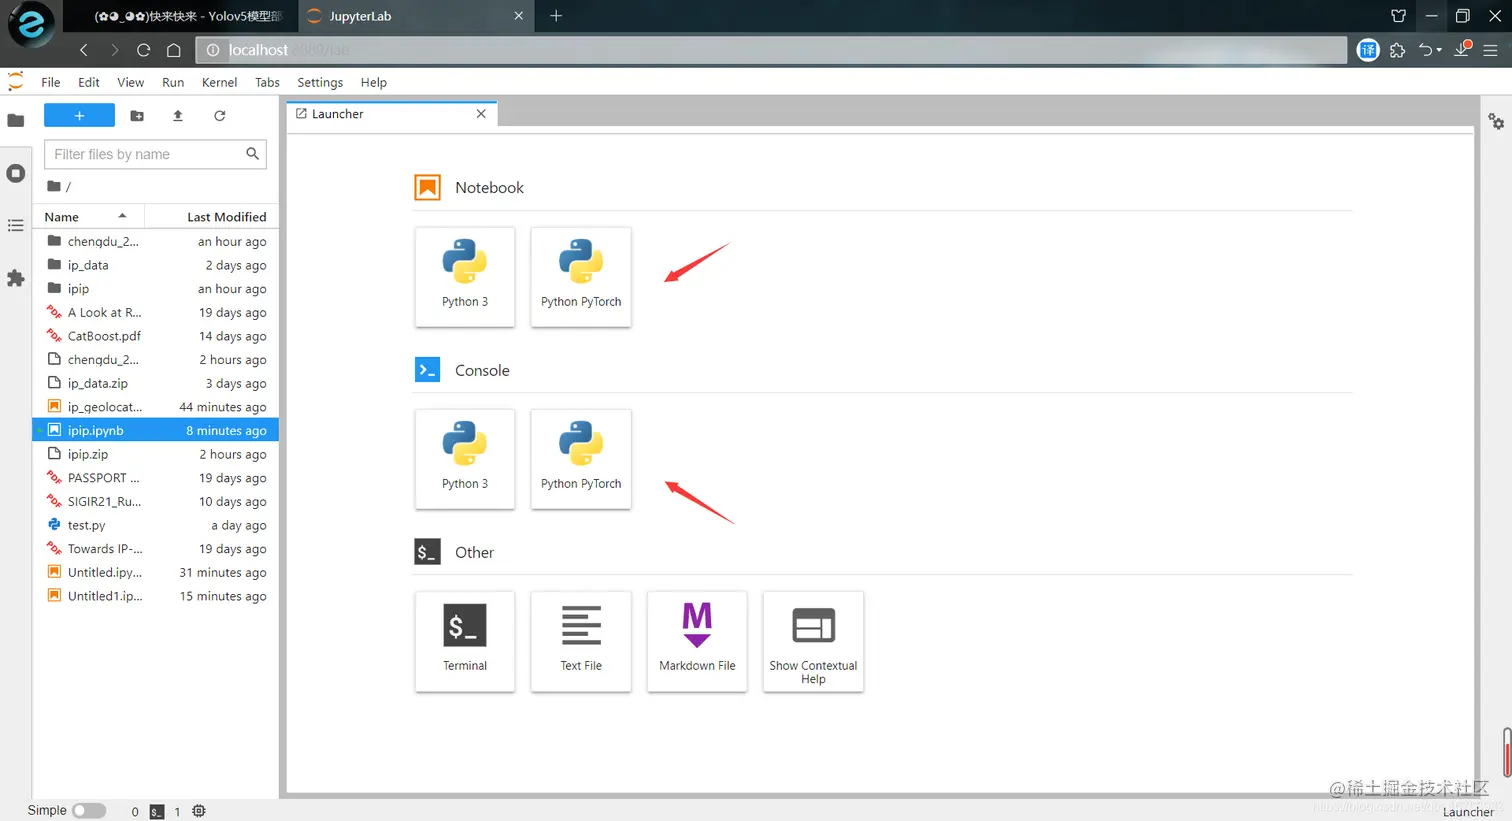Open Running Terminals and Kernels sidebar
The width and height of the screenshot is (1512, 821).
click(x=16, y=174)
